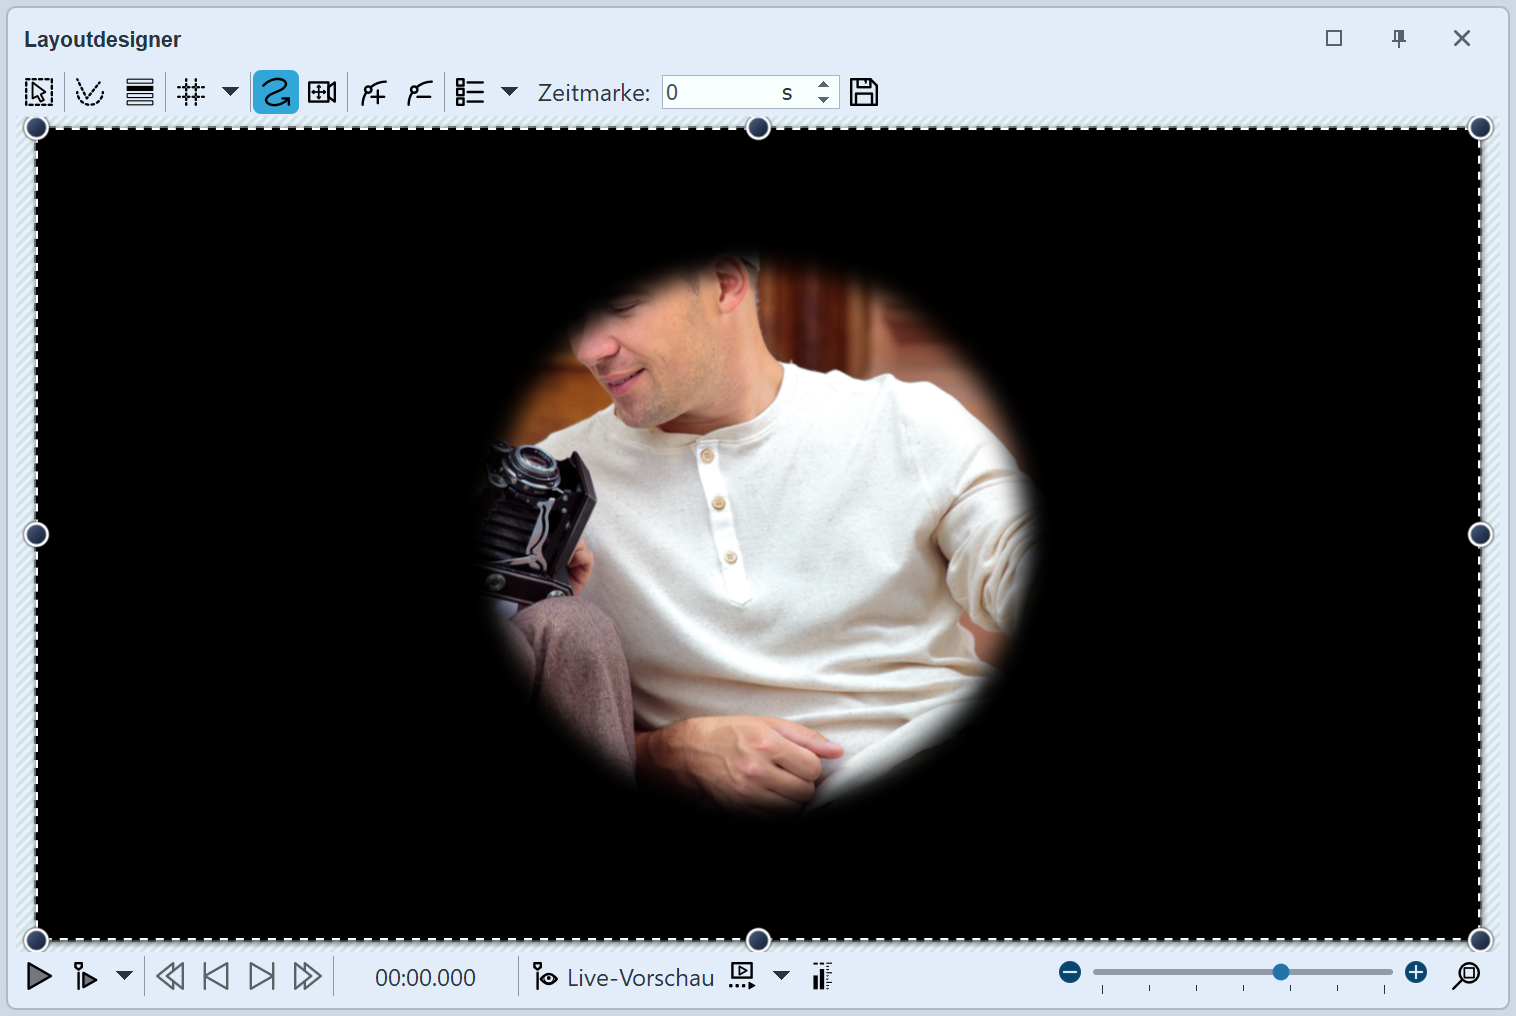Decrease the Zeitmarke value with down arrow
The height and width of the screenshot is (1016, 1516).
pyautogui.click(x=824, y=100)
